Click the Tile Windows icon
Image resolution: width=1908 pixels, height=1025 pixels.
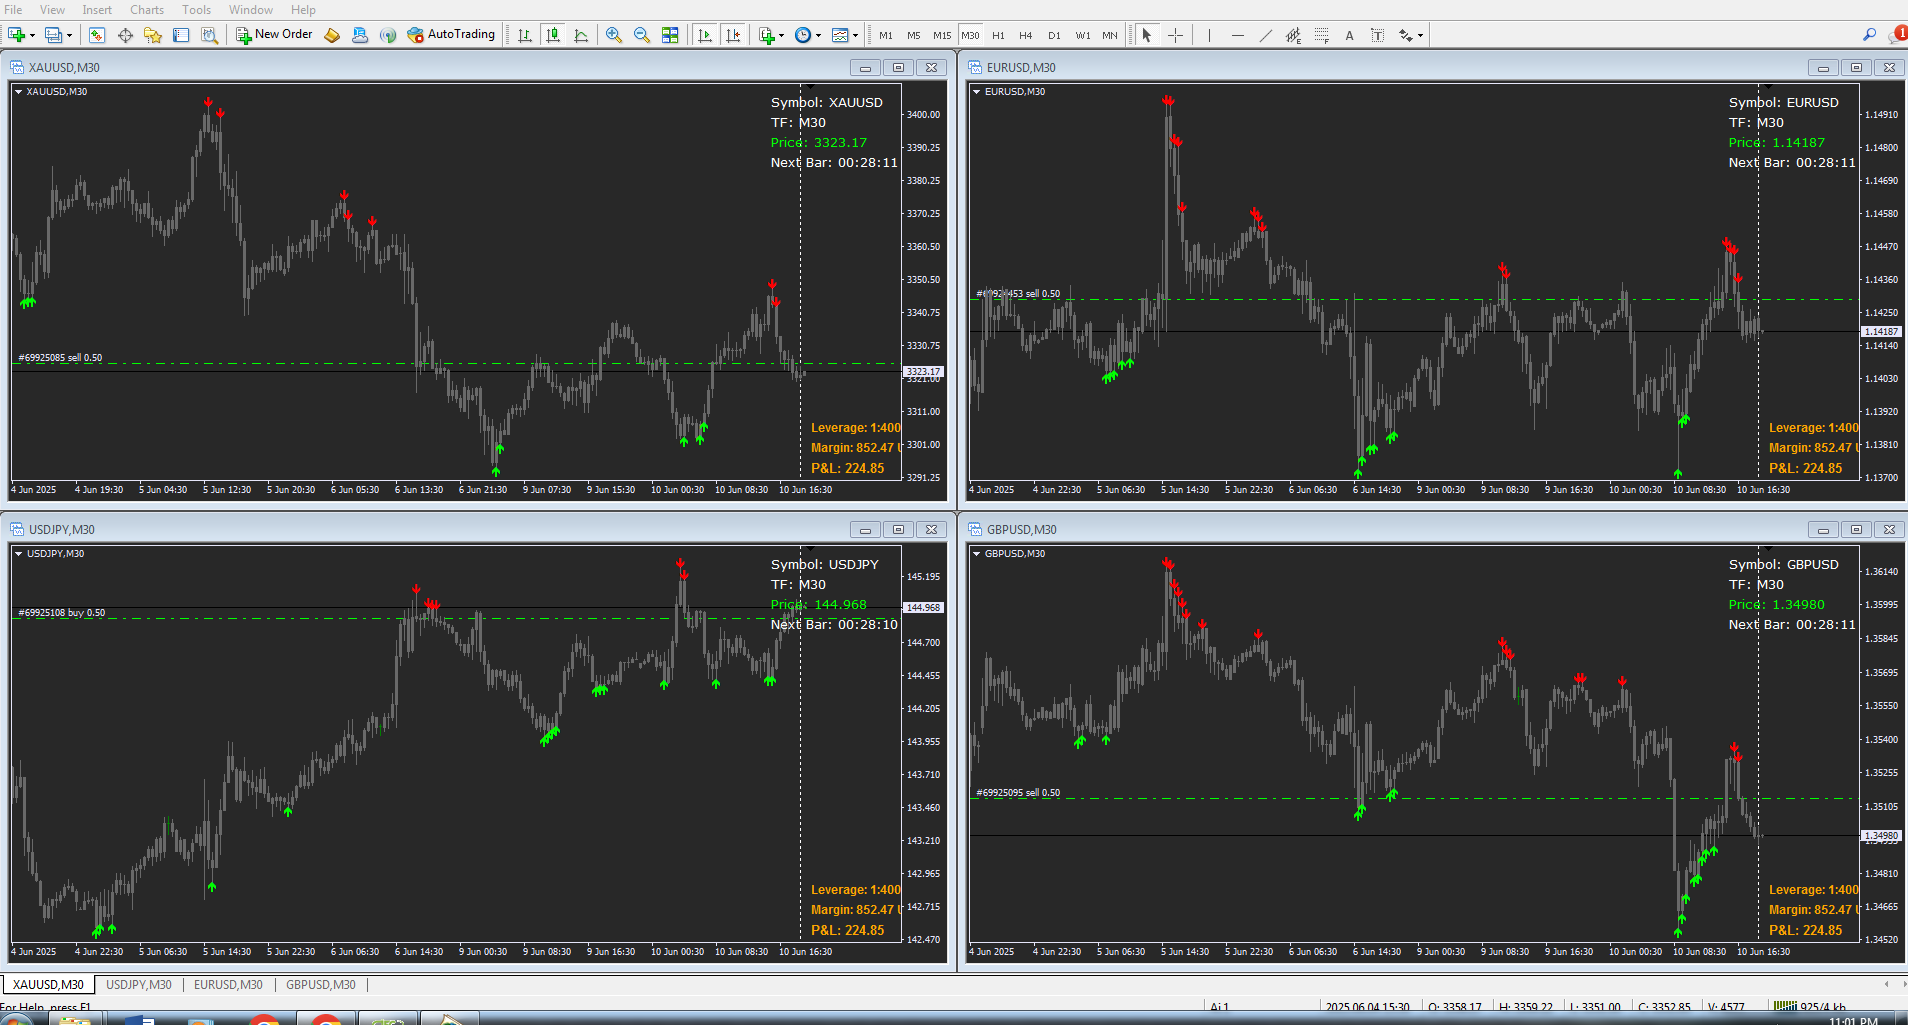point(670,35)
